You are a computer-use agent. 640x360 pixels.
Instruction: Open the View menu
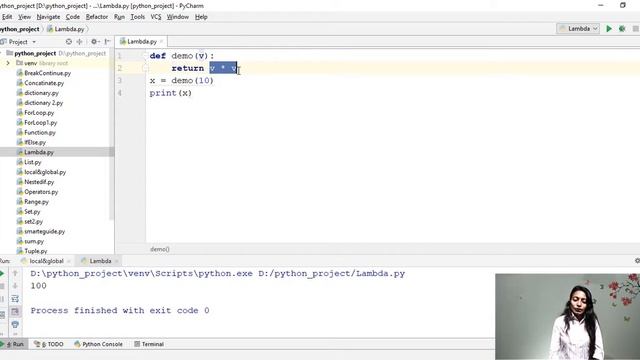point(24,17)
